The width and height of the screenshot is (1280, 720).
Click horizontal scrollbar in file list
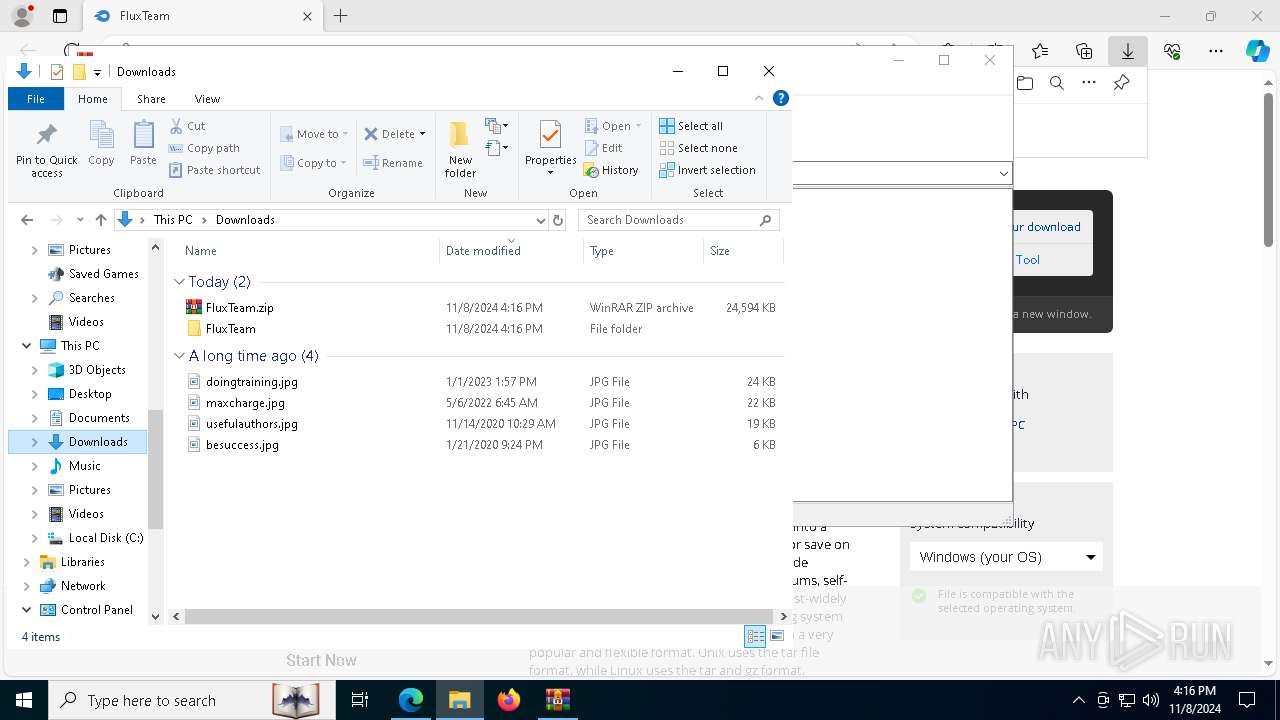coord(477,617)
